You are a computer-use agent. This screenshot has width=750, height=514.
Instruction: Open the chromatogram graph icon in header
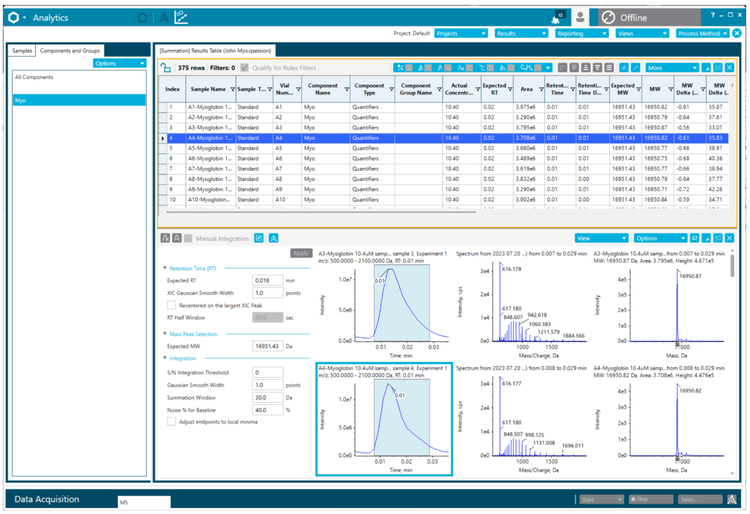(x=181, y=17)
